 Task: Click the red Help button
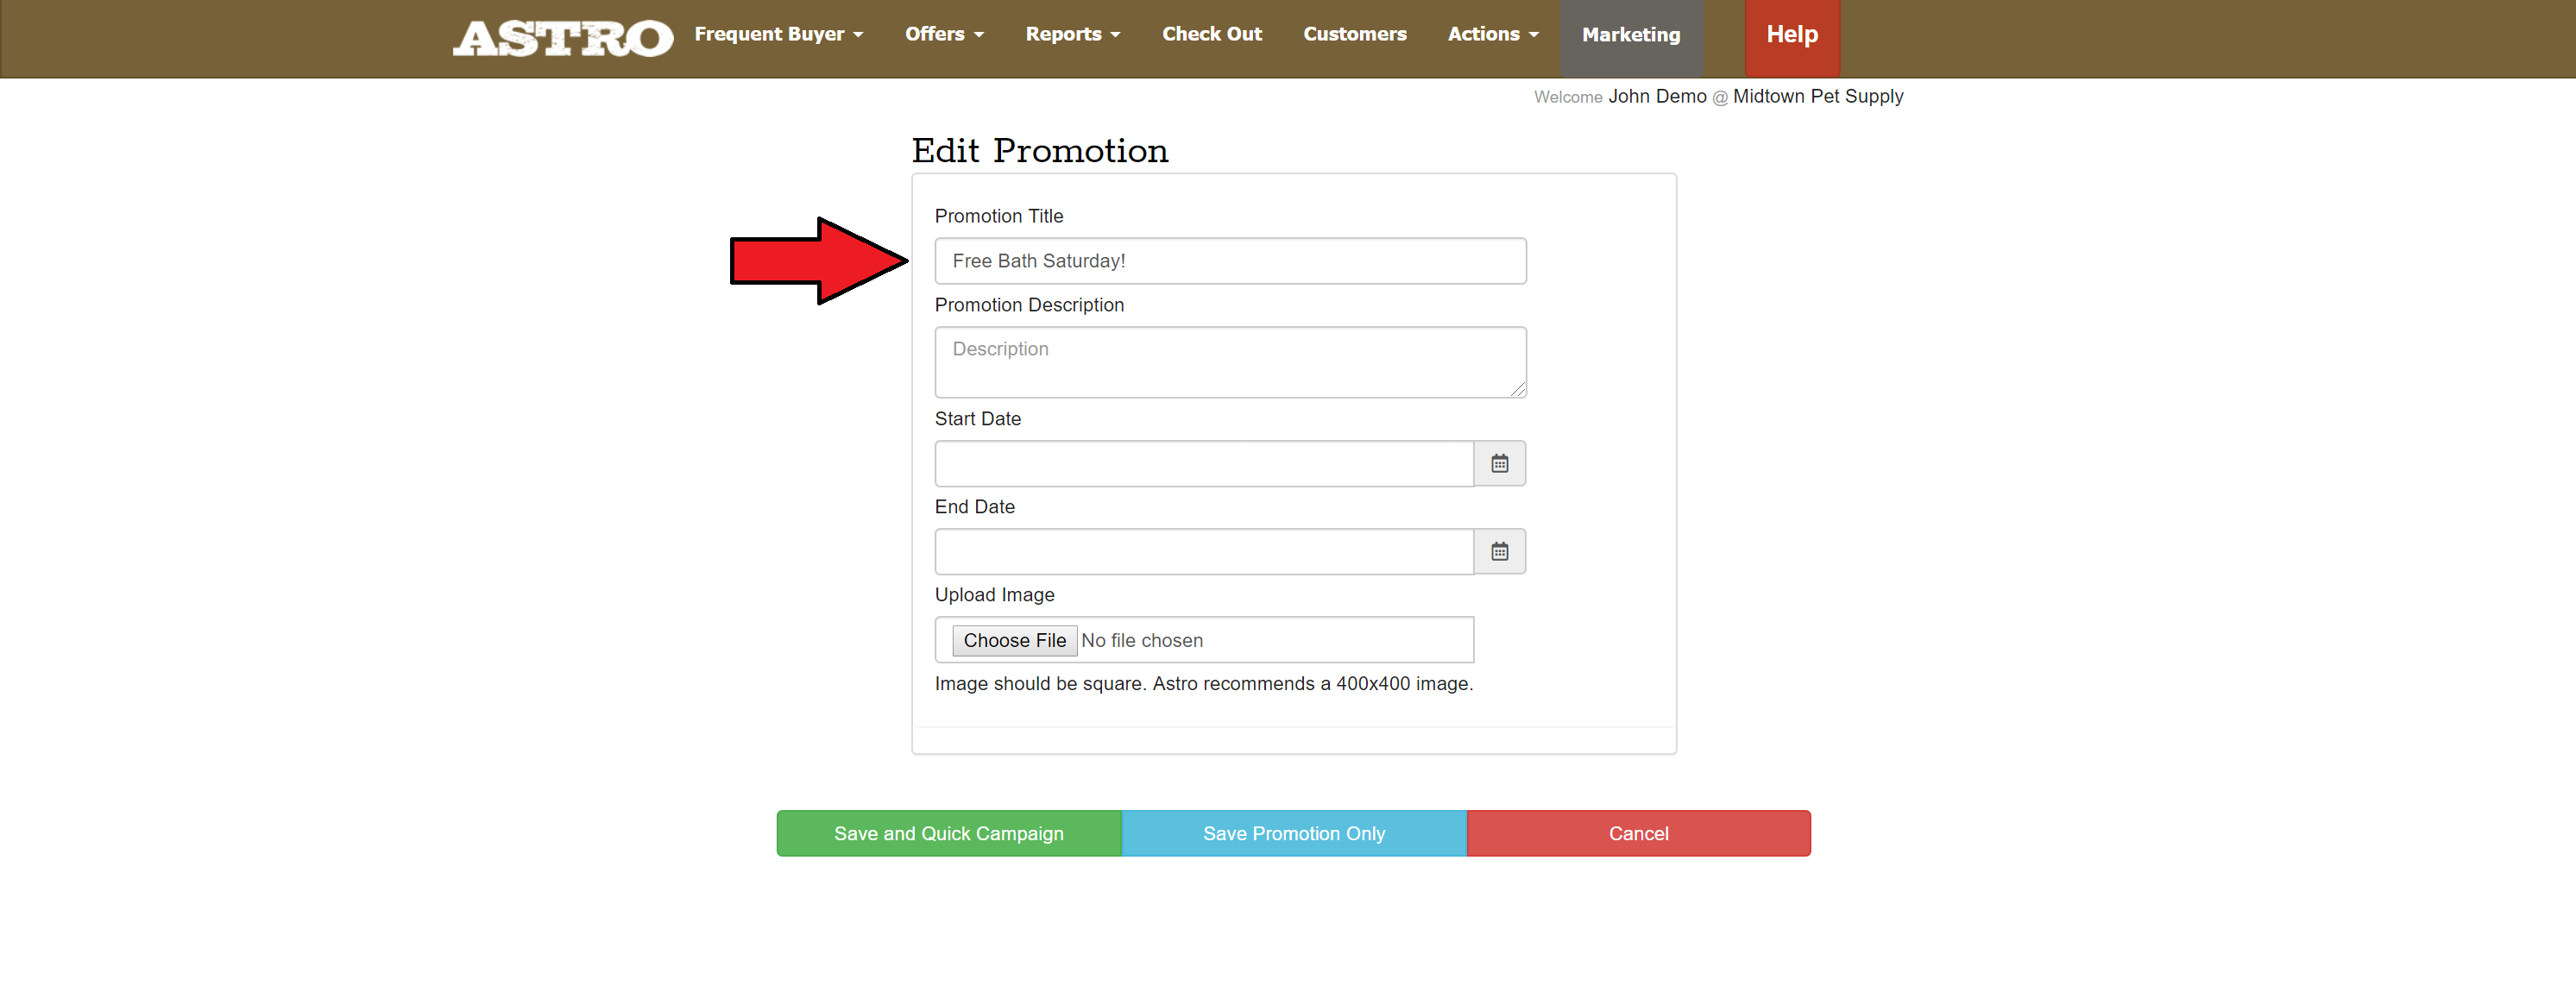1791,35
